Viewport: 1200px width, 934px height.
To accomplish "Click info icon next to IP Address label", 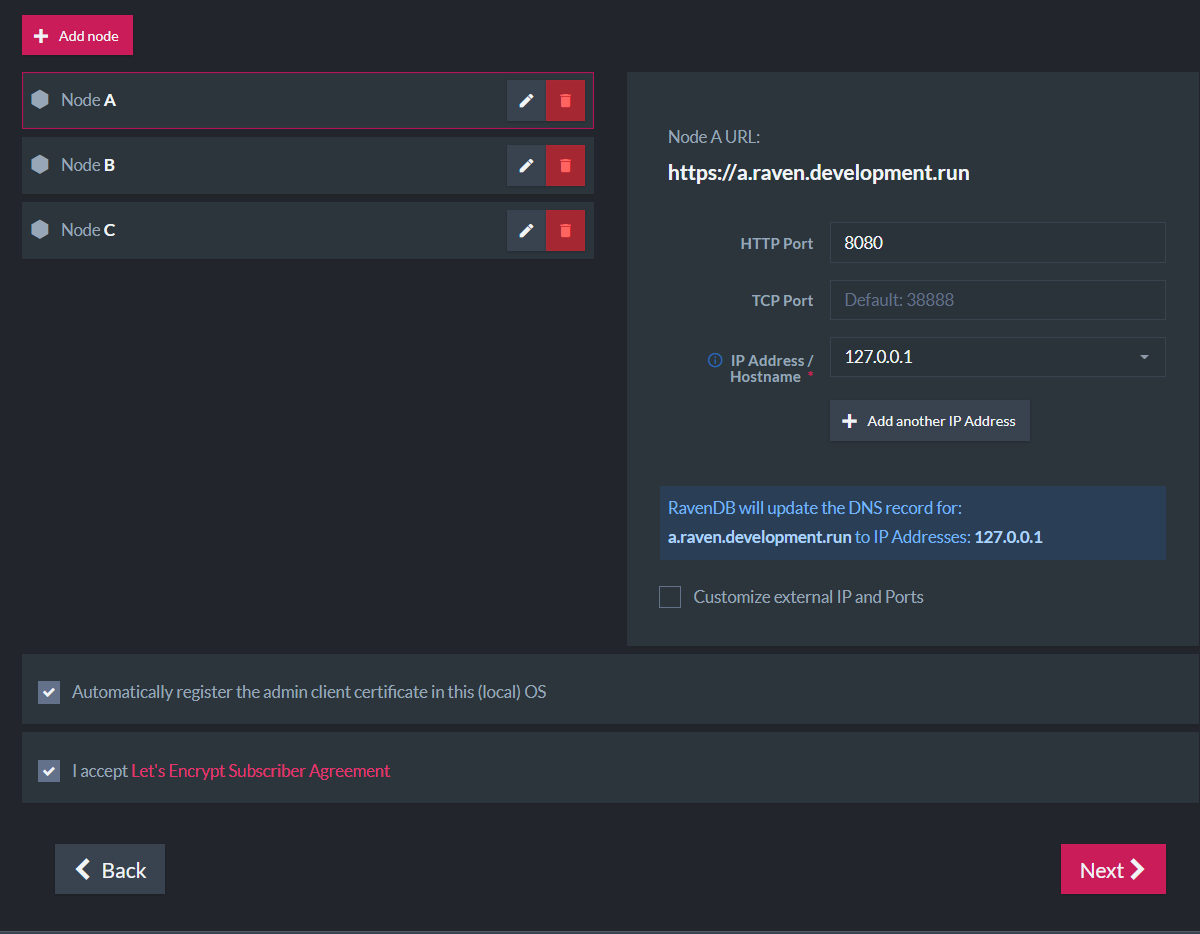I will click(x=715, y=361).
